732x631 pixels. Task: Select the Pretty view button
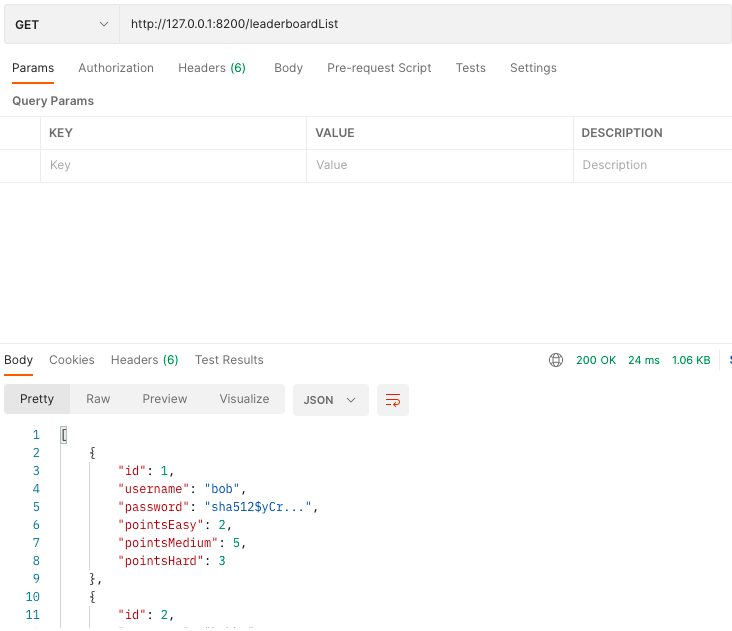coord(37,399)
